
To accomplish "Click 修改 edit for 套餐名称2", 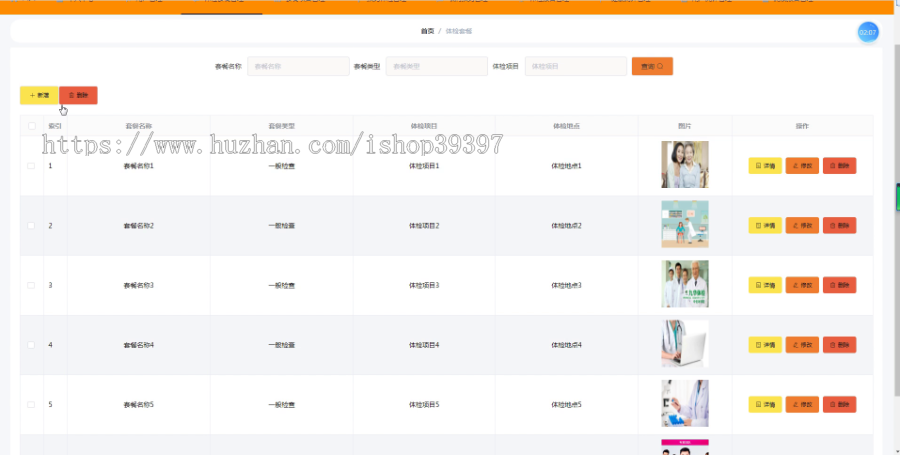I will coord(802,225).
